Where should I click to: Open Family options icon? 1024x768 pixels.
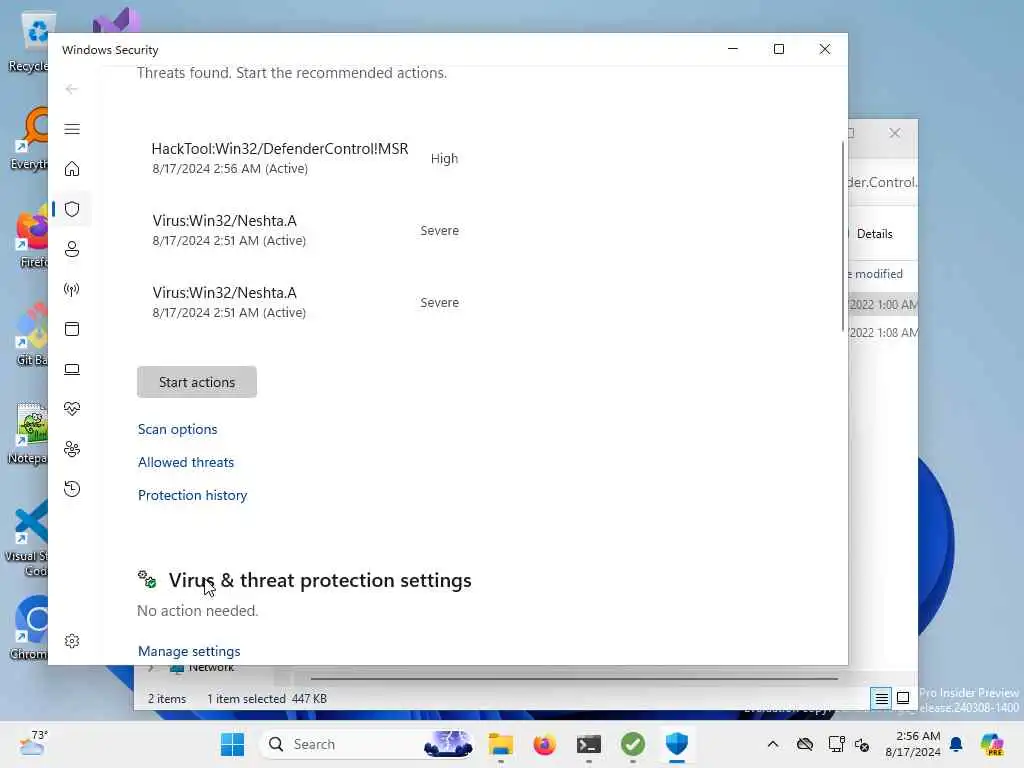coord(72,449)
